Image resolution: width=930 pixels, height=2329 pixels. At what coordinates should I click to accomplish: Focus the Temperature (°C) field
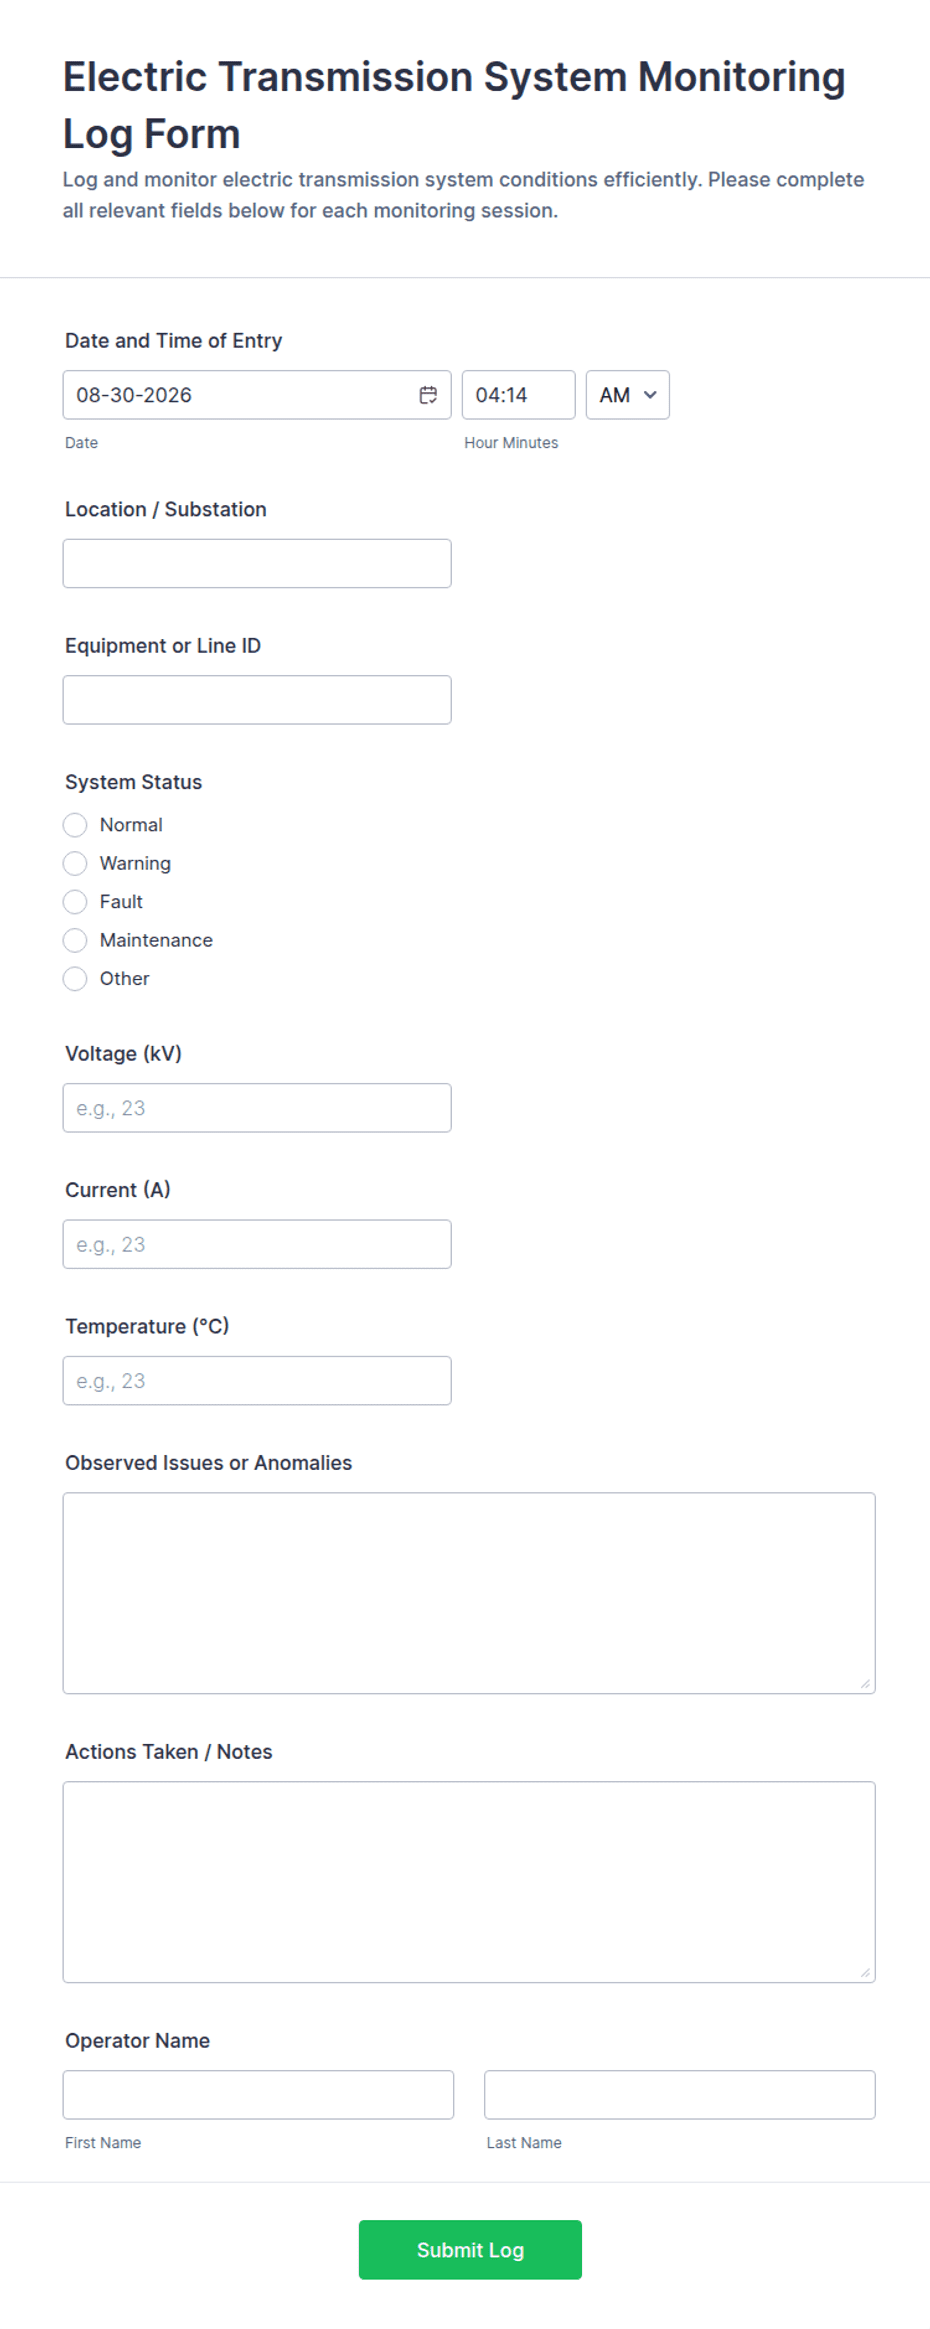pos(257,1381)
